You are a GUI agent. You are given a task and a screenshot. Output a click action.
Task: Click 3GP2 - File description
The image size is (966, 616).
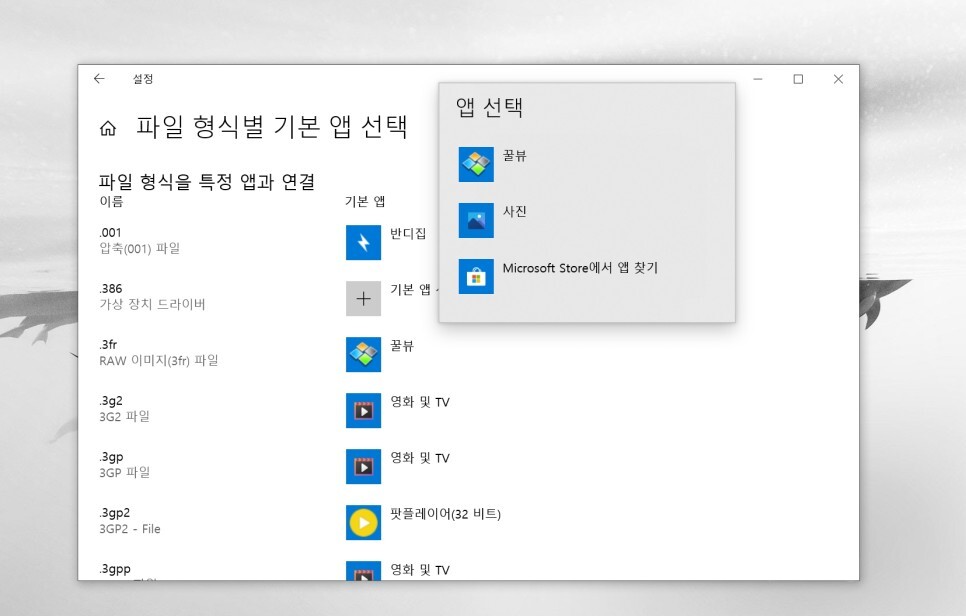(130, 529)
